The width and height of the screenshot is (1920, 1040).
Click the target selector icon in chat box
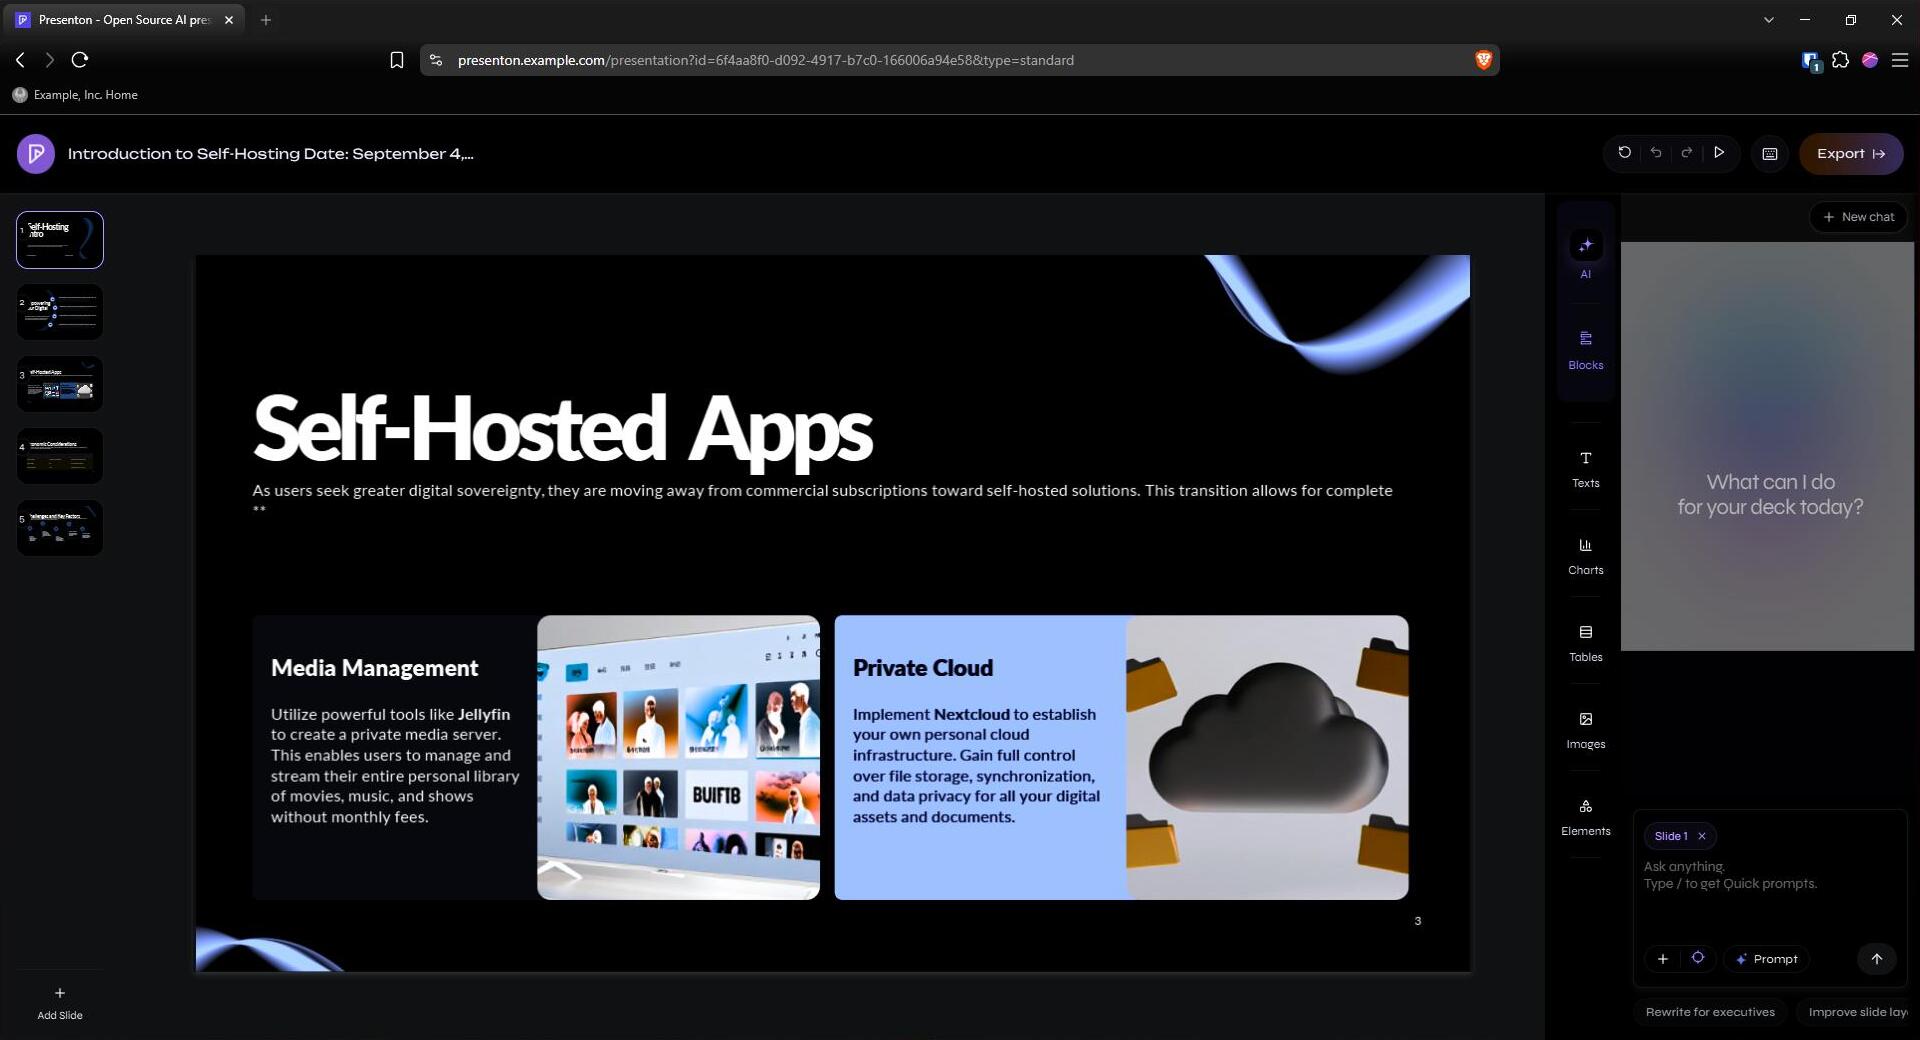tap(1698, 958)
